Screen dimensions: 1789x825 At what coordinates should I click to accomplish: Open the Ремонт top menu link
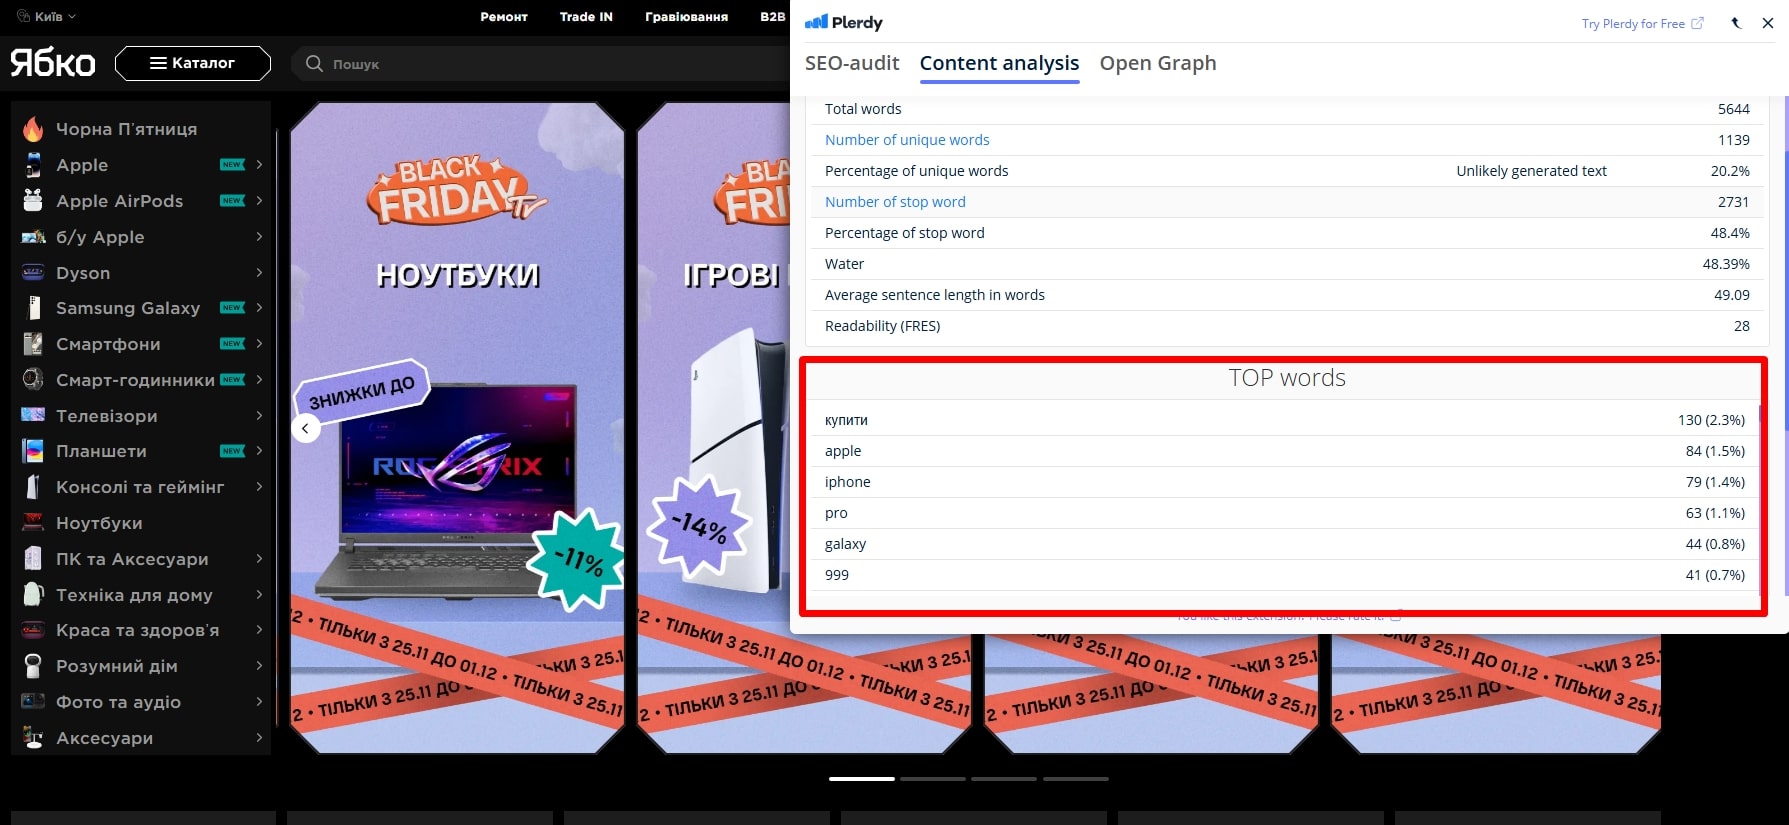504,17
